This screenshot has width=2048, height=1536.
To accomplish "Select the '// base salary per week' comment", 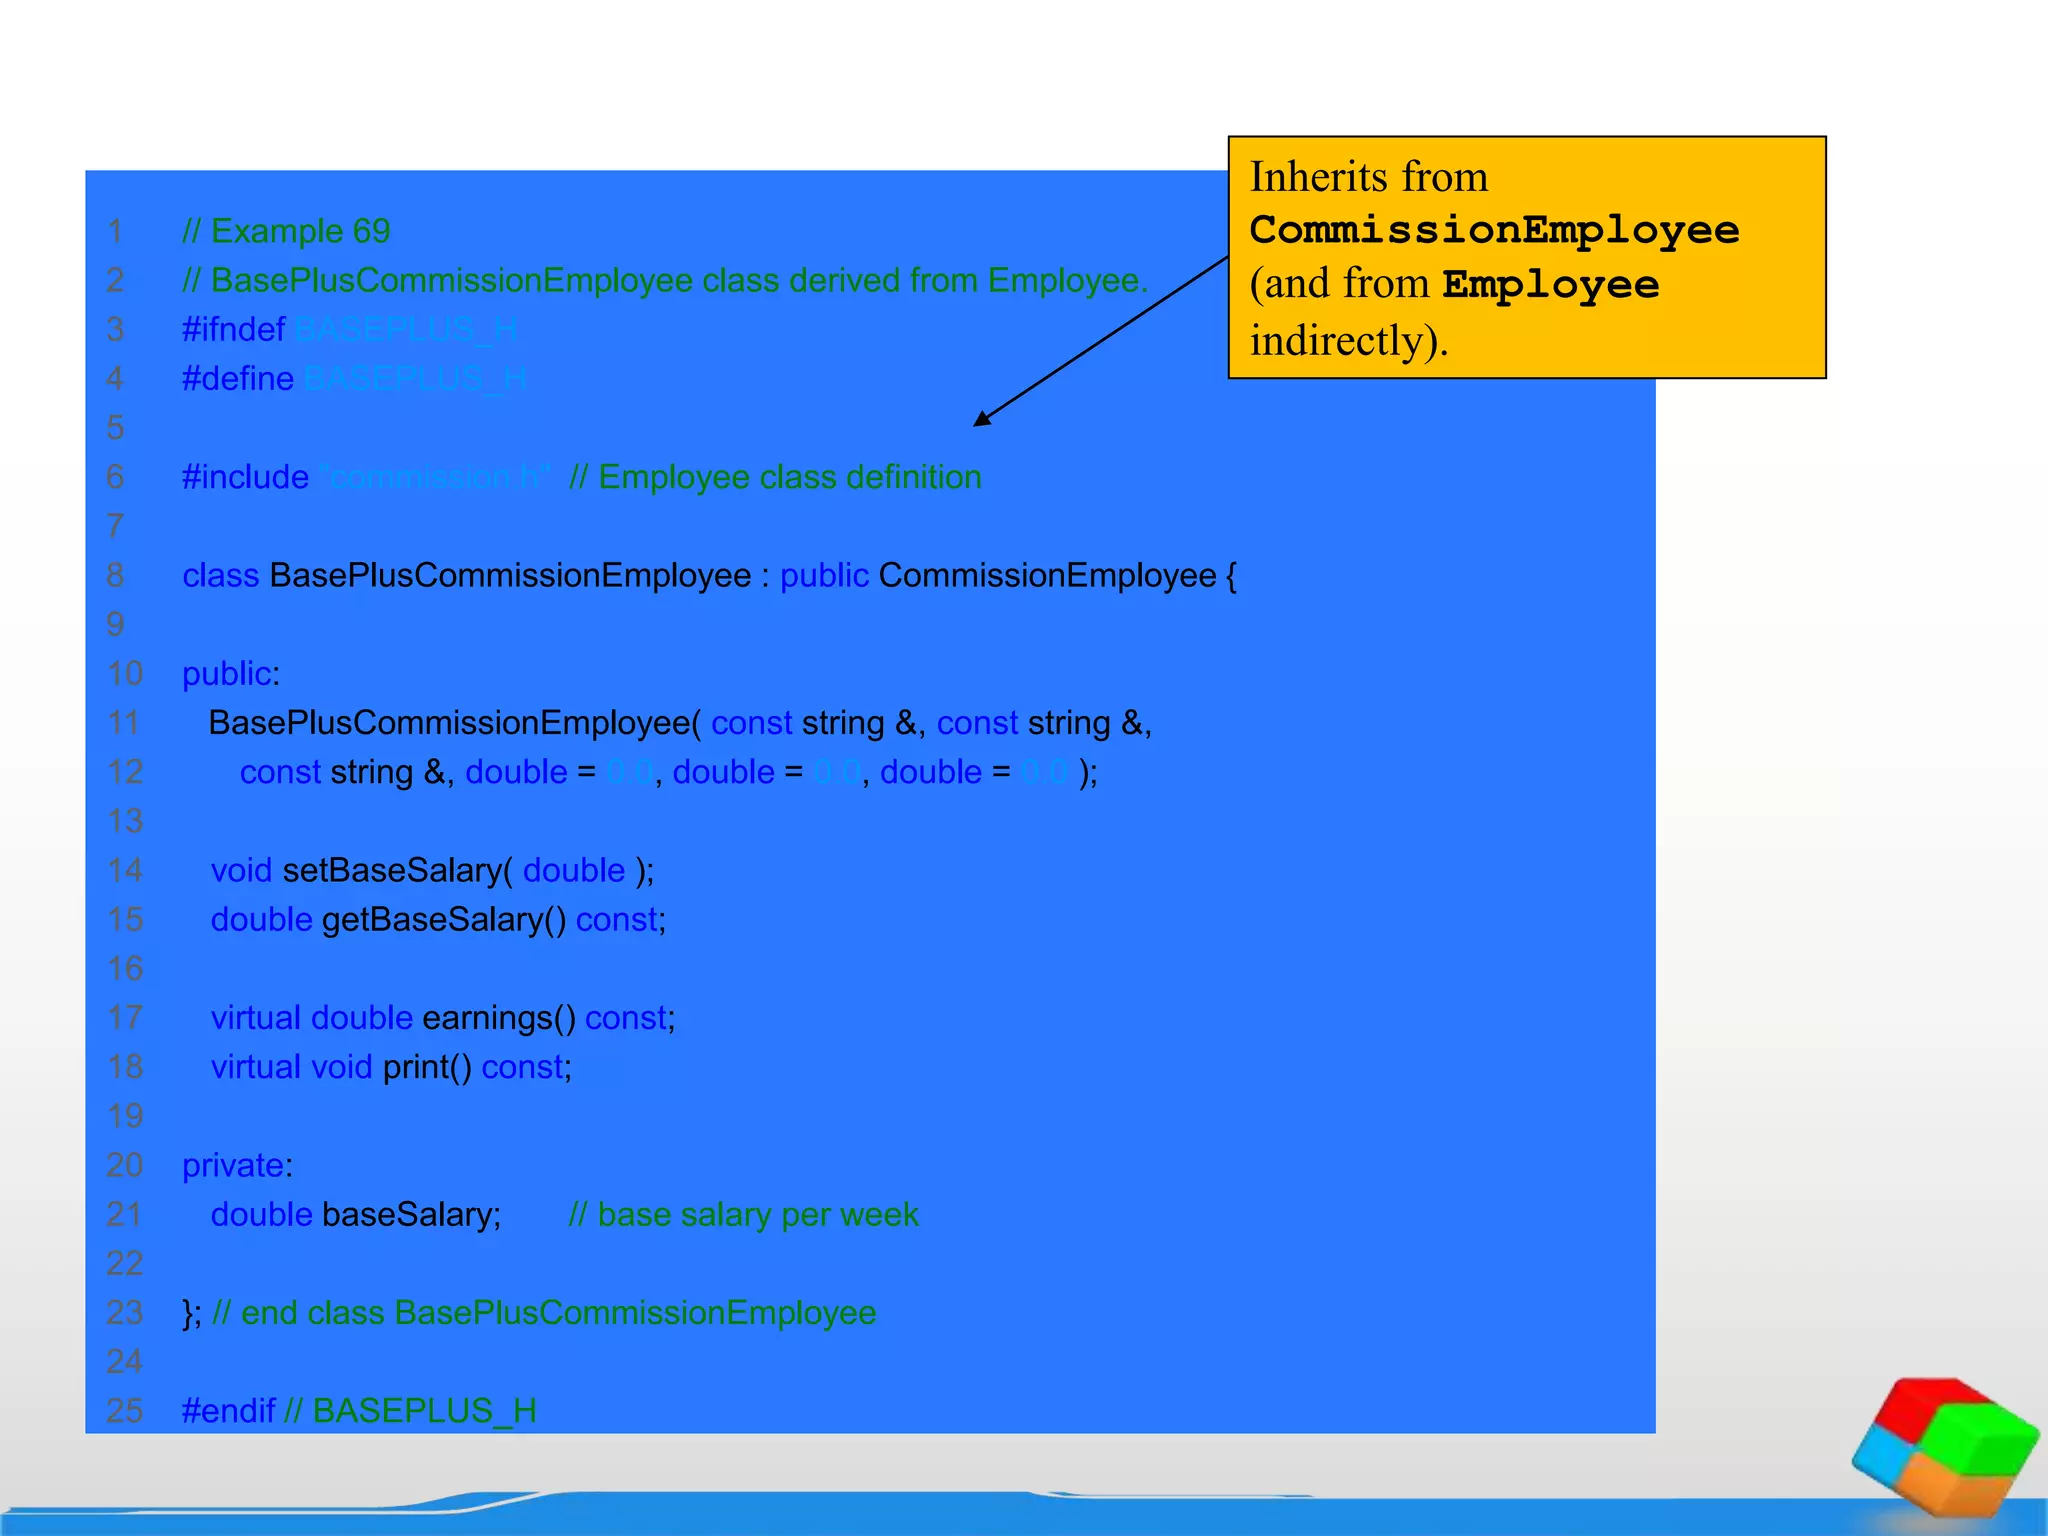I will pyautogui.click(x=743, y=1214).
